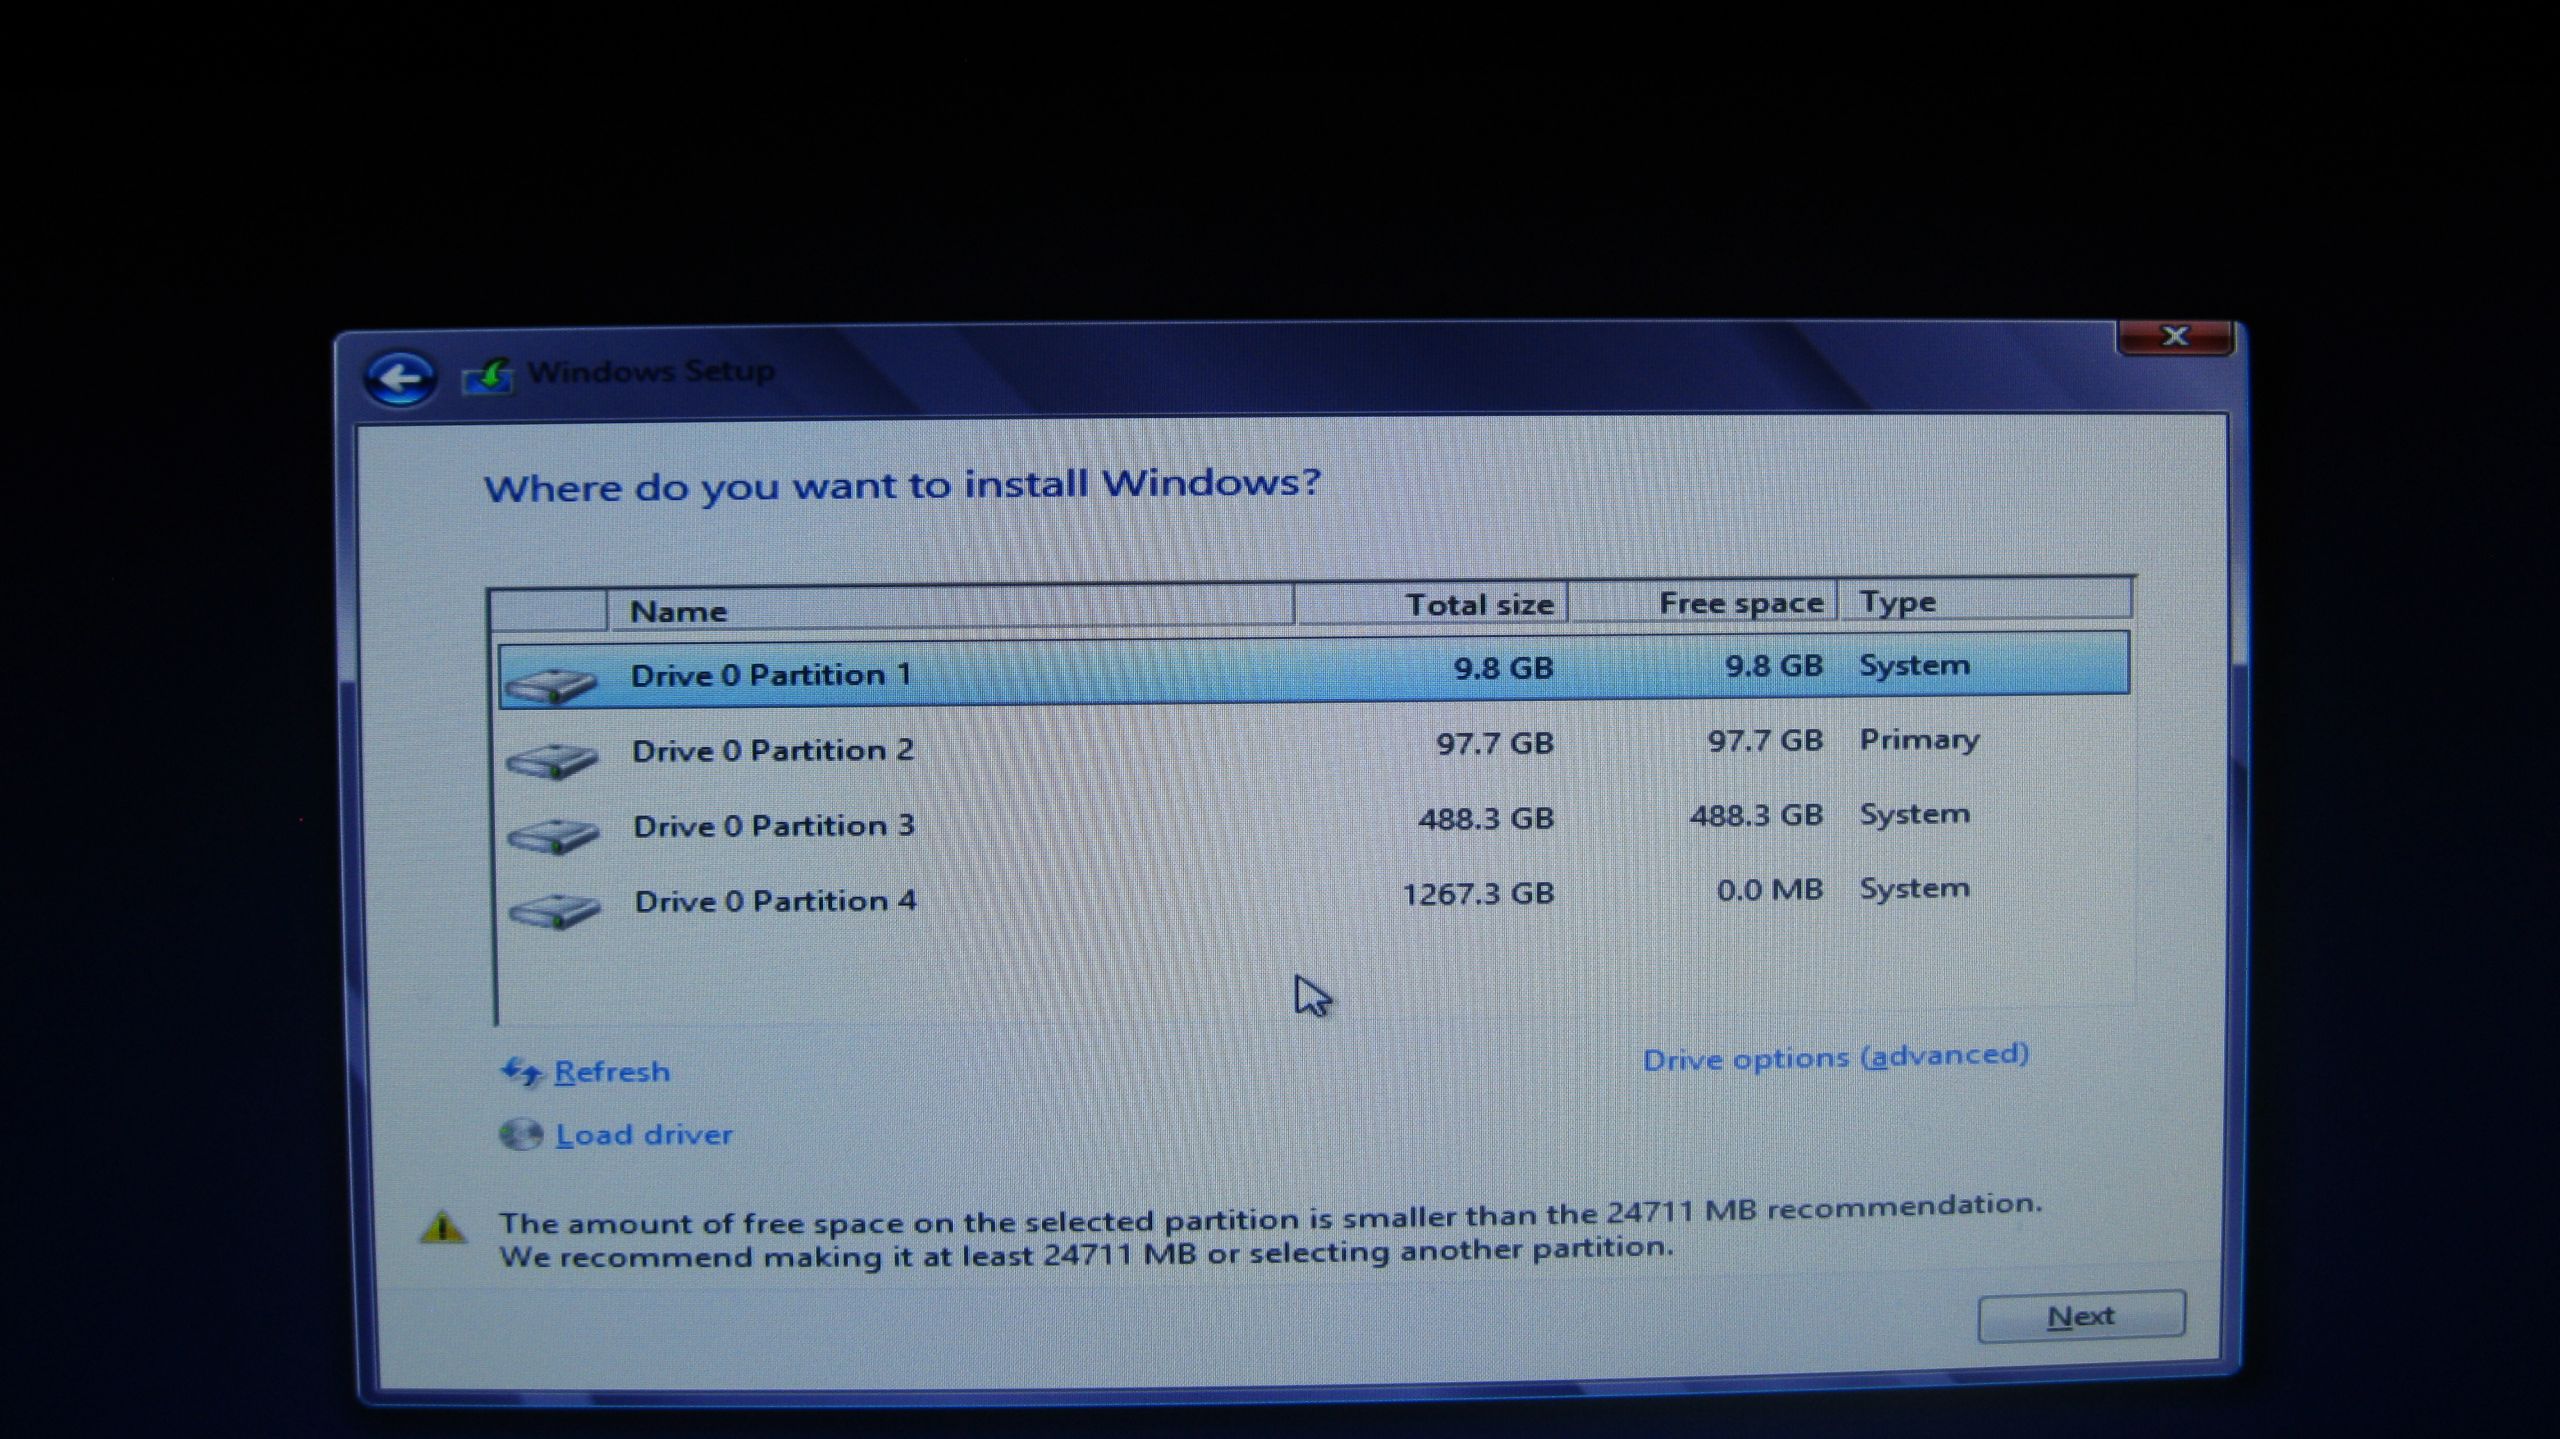Image resolution: width=2560 pixels, height=1439 pixels.
Task: Click the Partition 2 drive icon
Action: click(552, 760)
